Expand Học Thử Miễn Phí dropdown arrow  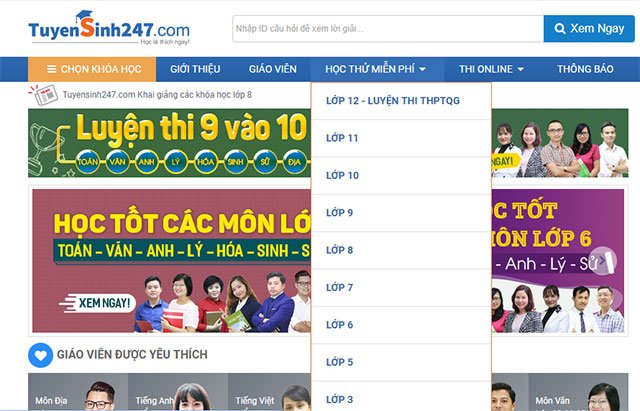coord(422,69)
